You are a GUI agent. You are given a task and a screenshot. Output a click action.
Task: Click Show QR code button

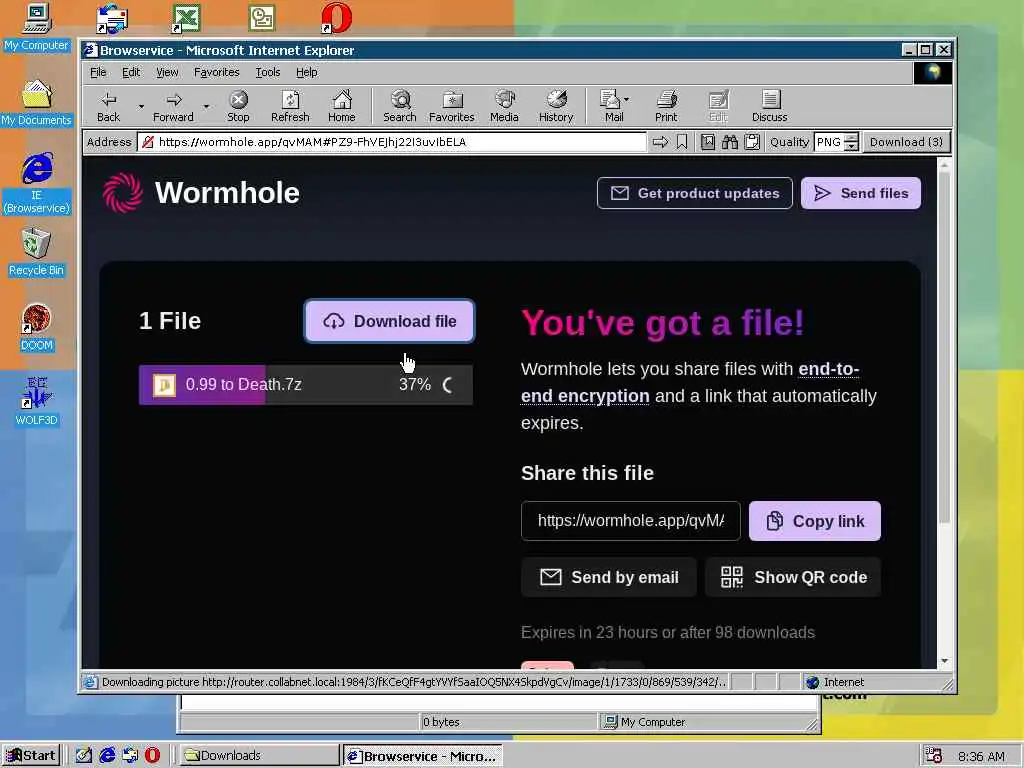pos(793,577)
